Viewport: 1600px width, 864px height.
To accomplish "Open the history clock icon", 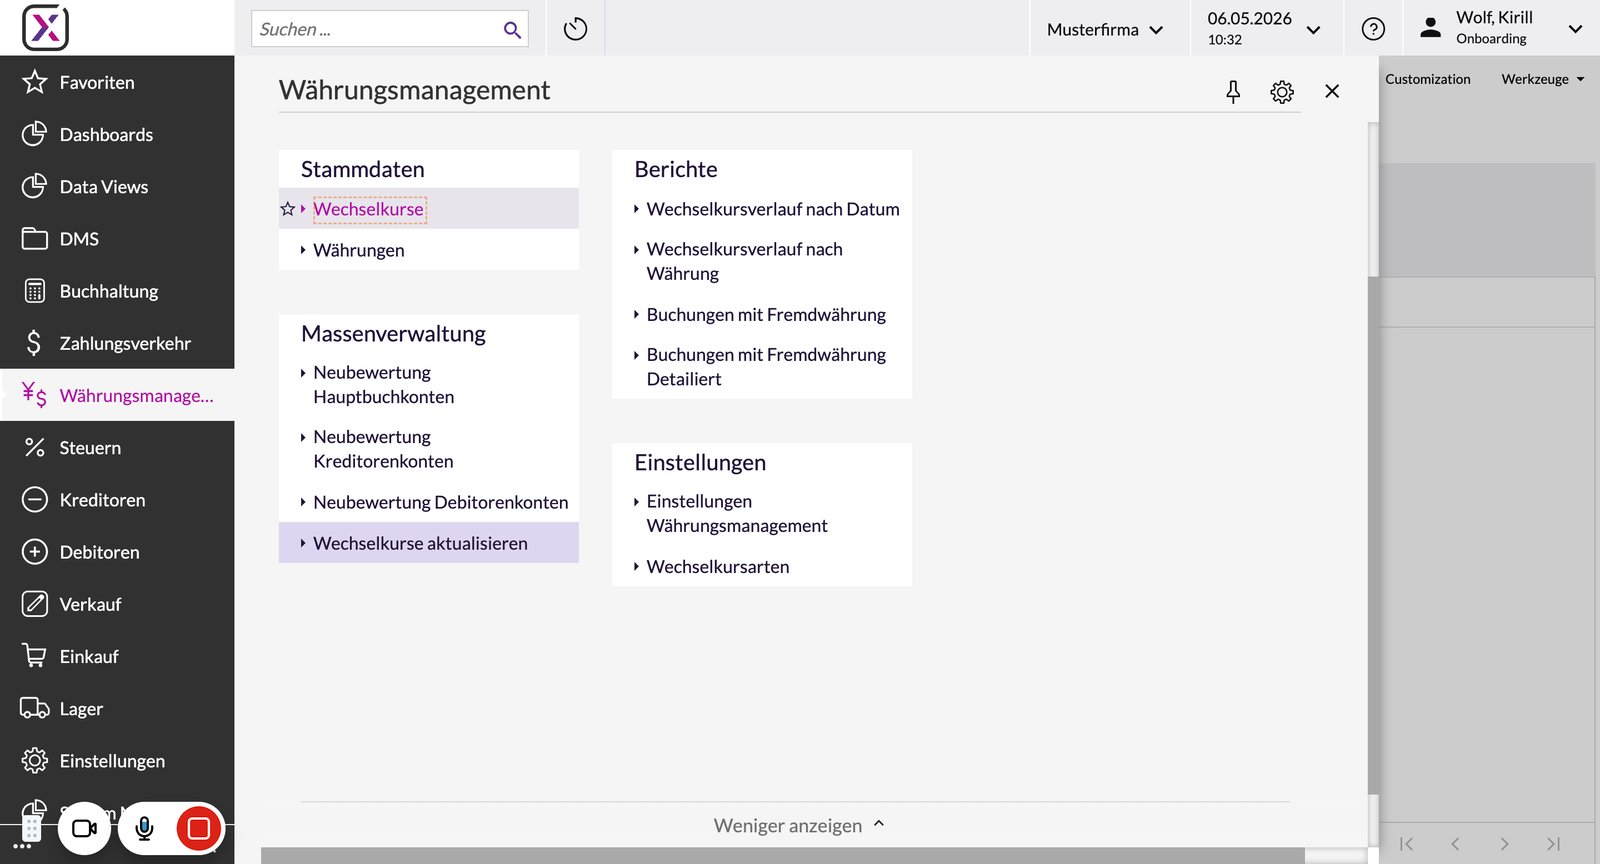I will pyautogui.click(x=575, y=29).
